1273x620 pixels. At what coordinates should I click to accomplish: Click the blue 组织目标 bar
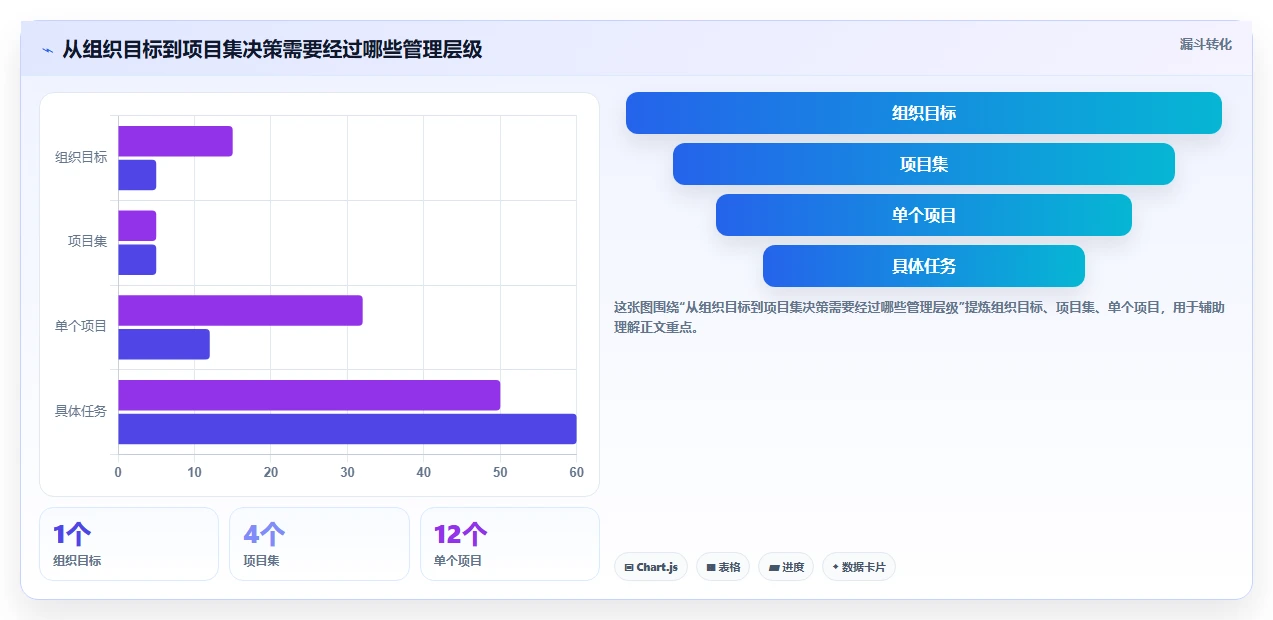point(137,175)
